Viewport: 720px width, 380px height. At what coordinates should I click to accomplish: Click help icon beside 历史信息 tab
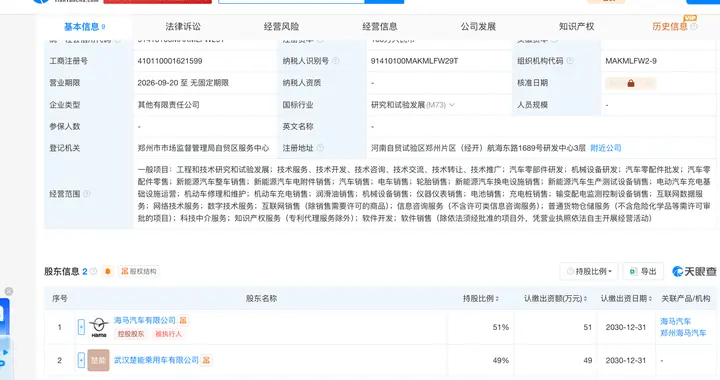(x=694, y=27)
